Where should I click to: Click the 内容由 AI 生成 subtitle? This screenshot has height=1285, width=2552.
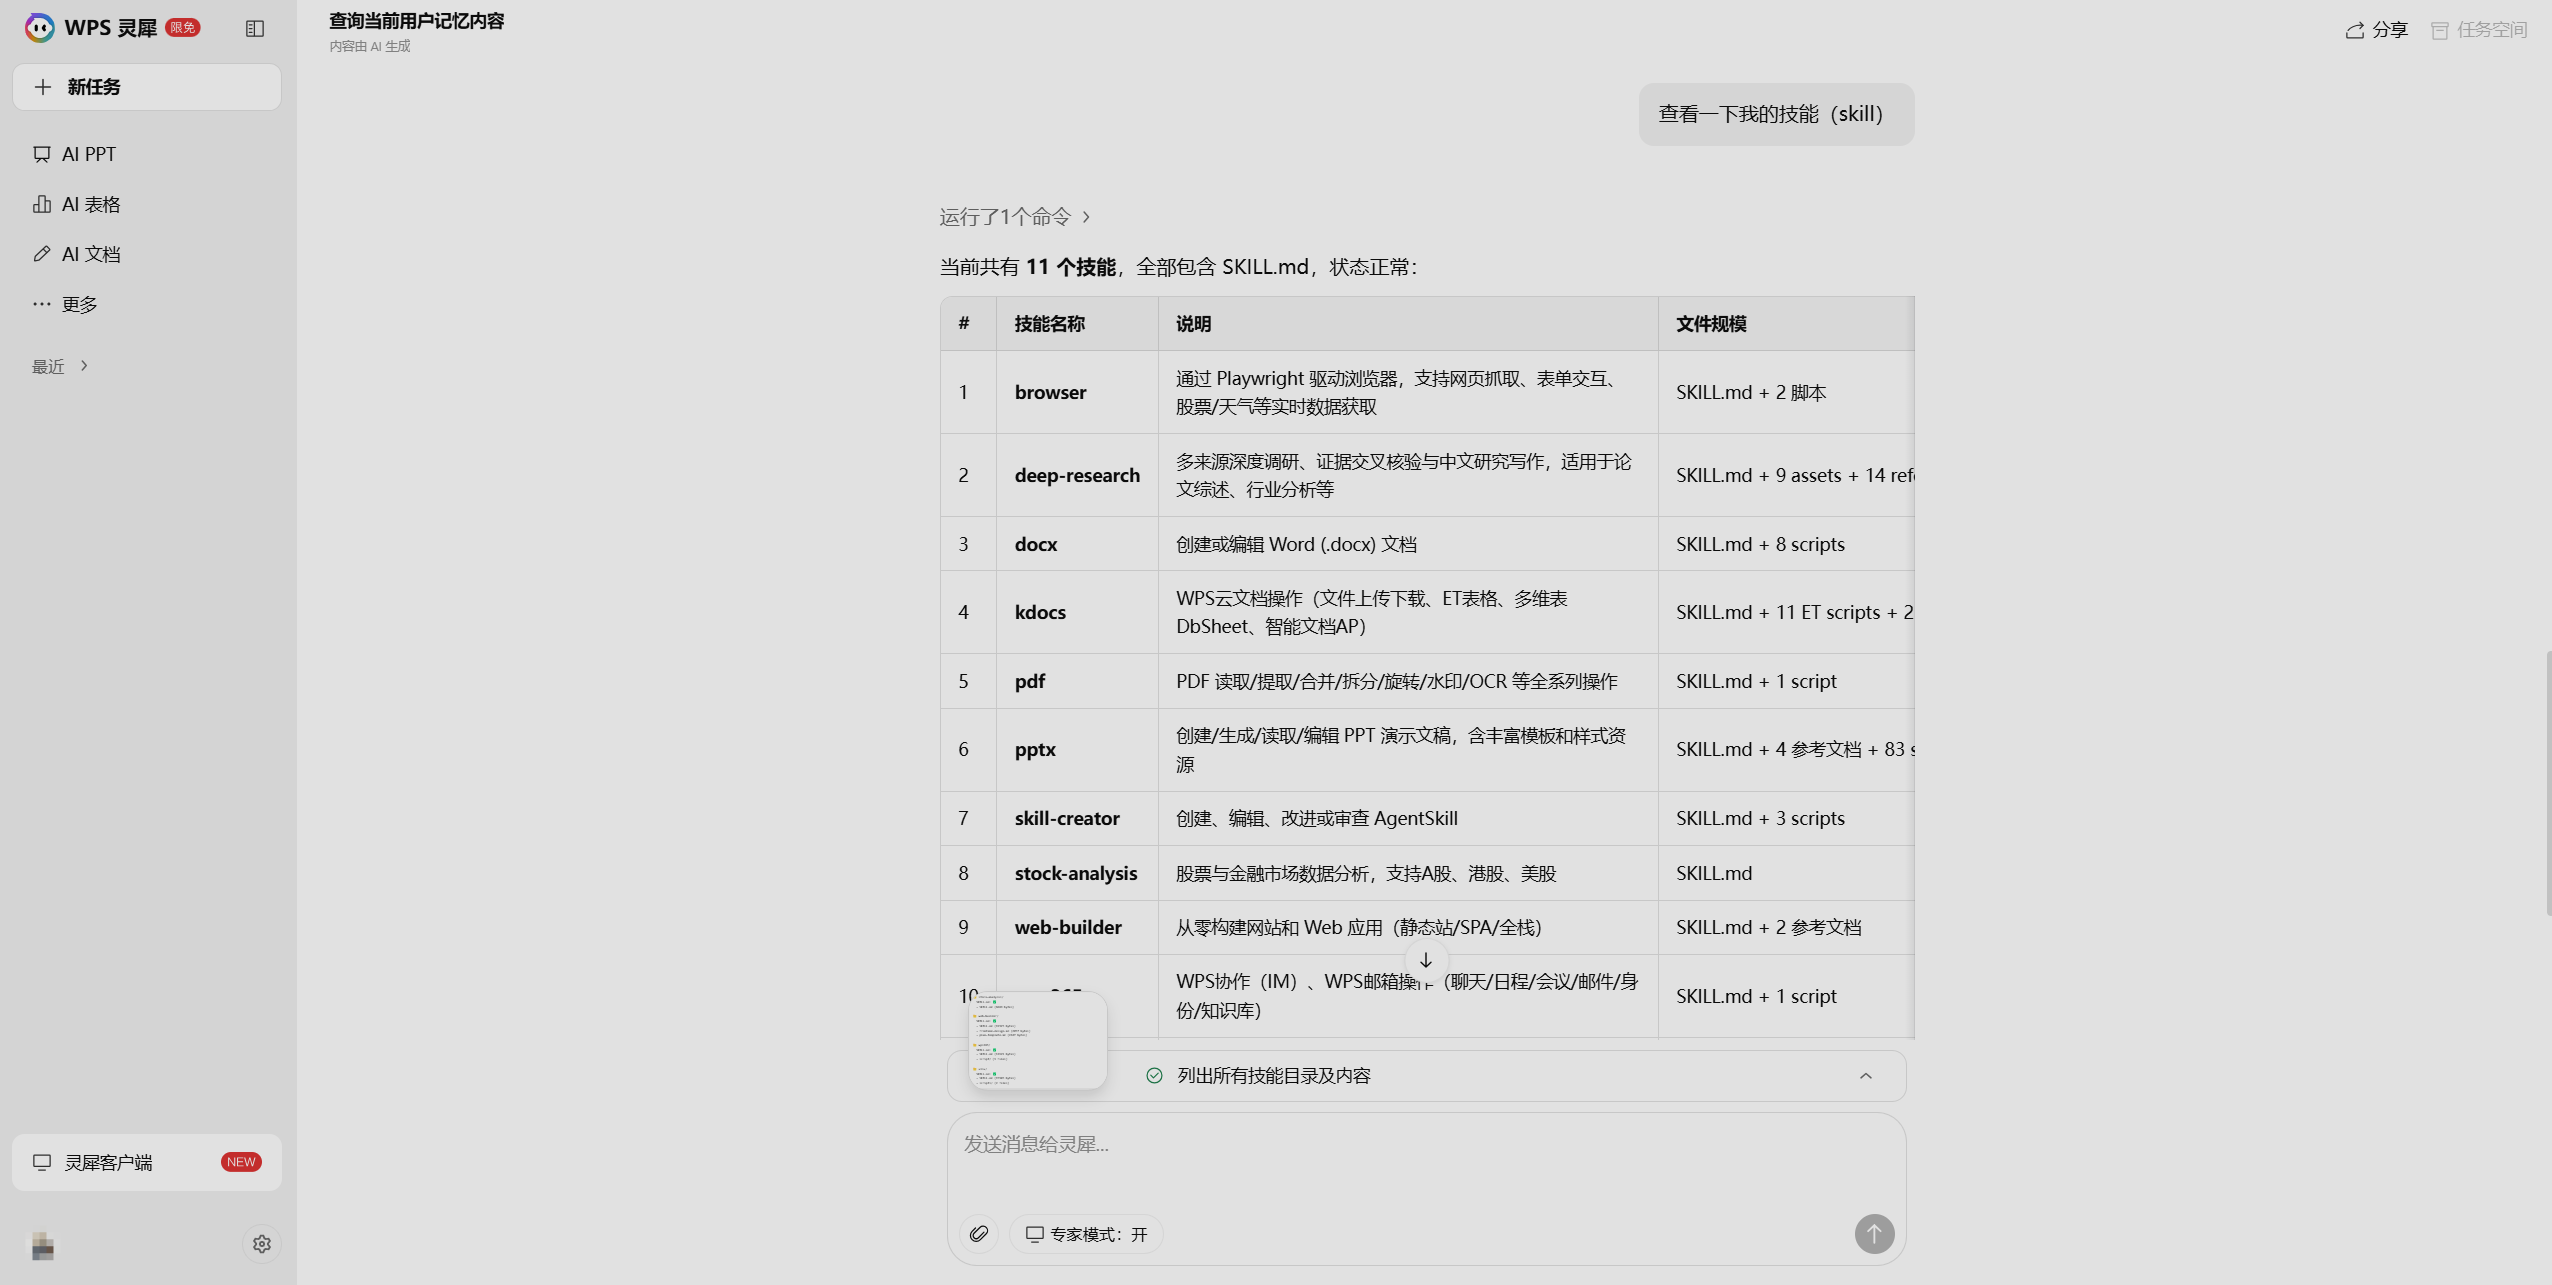[x=370, y=46]
